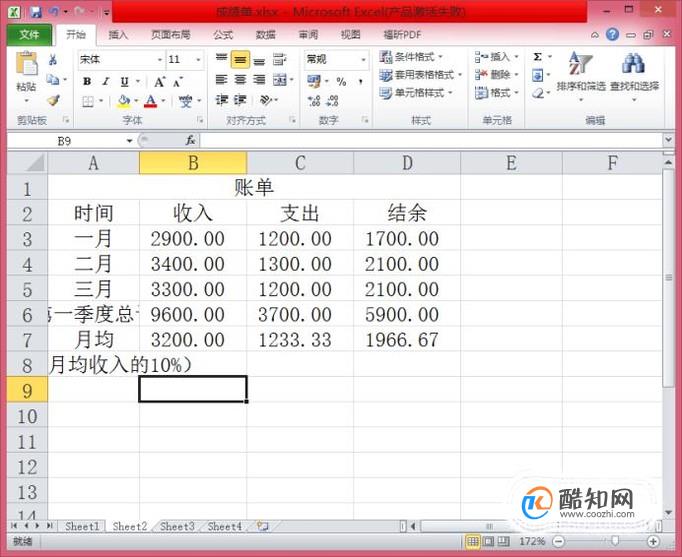Toggle middle vertical alignment
This screenshot has width=682, height=557.
pyautogui.click(x=240, y=60)
